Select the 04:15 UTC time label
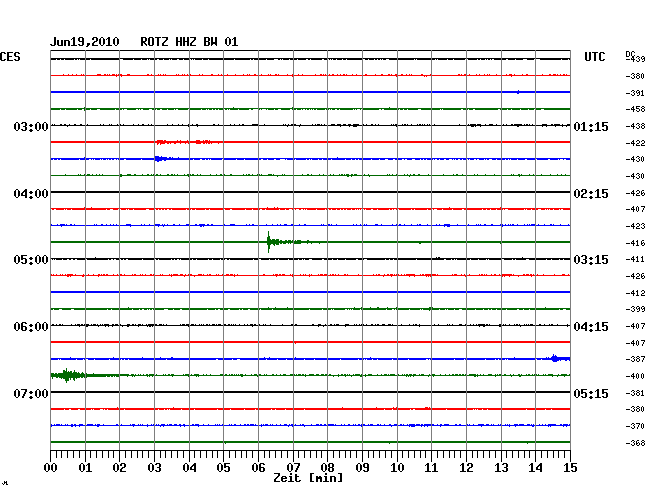This screenshot has height=494, width=650. (x=591, y=327)
